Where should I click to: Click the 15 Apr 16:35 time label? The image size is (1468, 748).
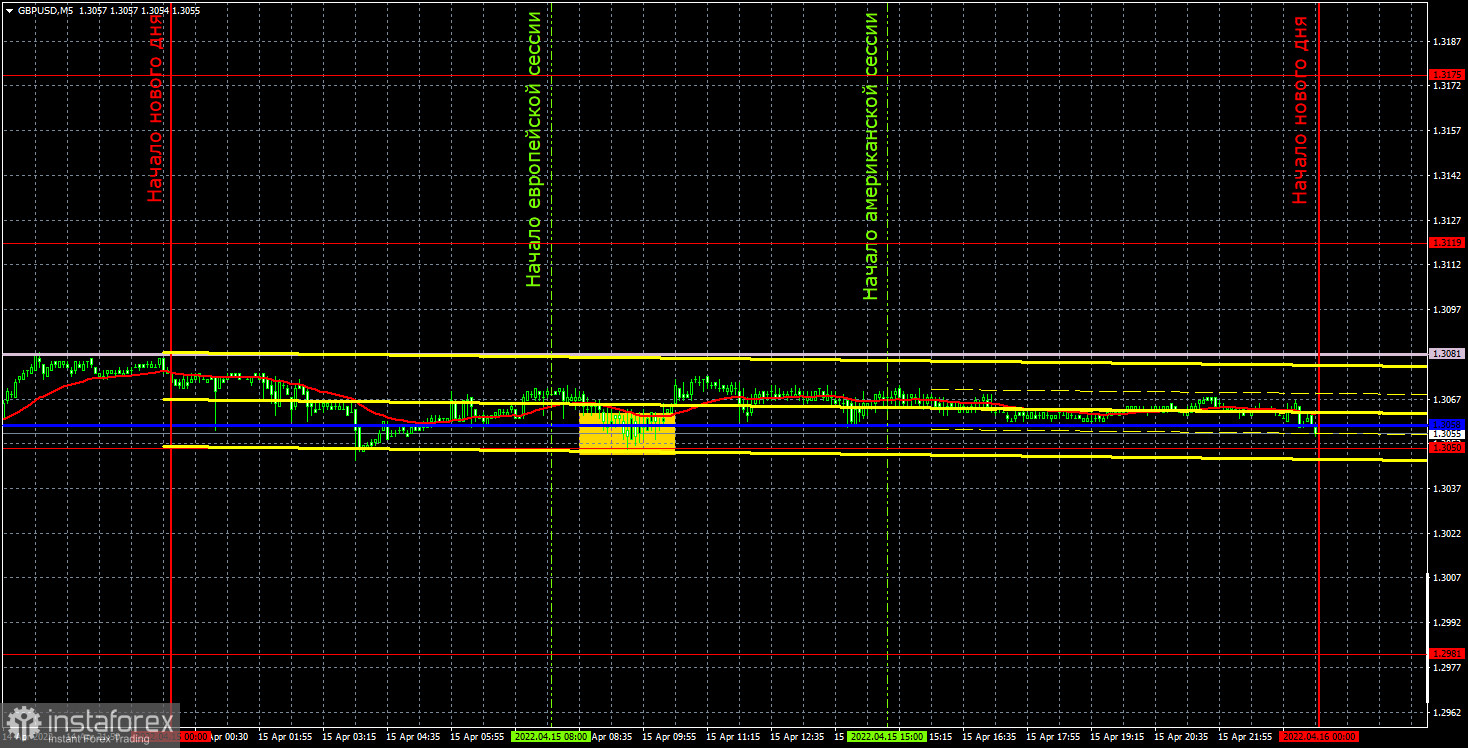[990, 736]
